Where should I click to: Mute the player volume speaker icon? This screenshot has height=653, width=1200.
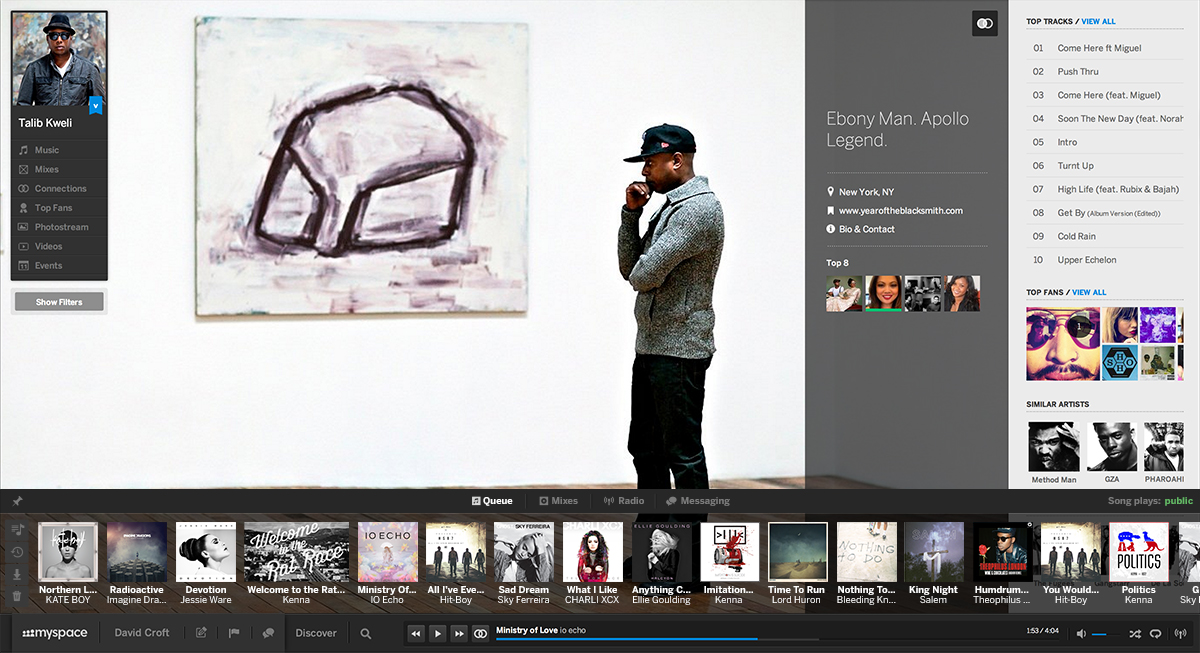pyautogui.click(x=1081, y=634)
